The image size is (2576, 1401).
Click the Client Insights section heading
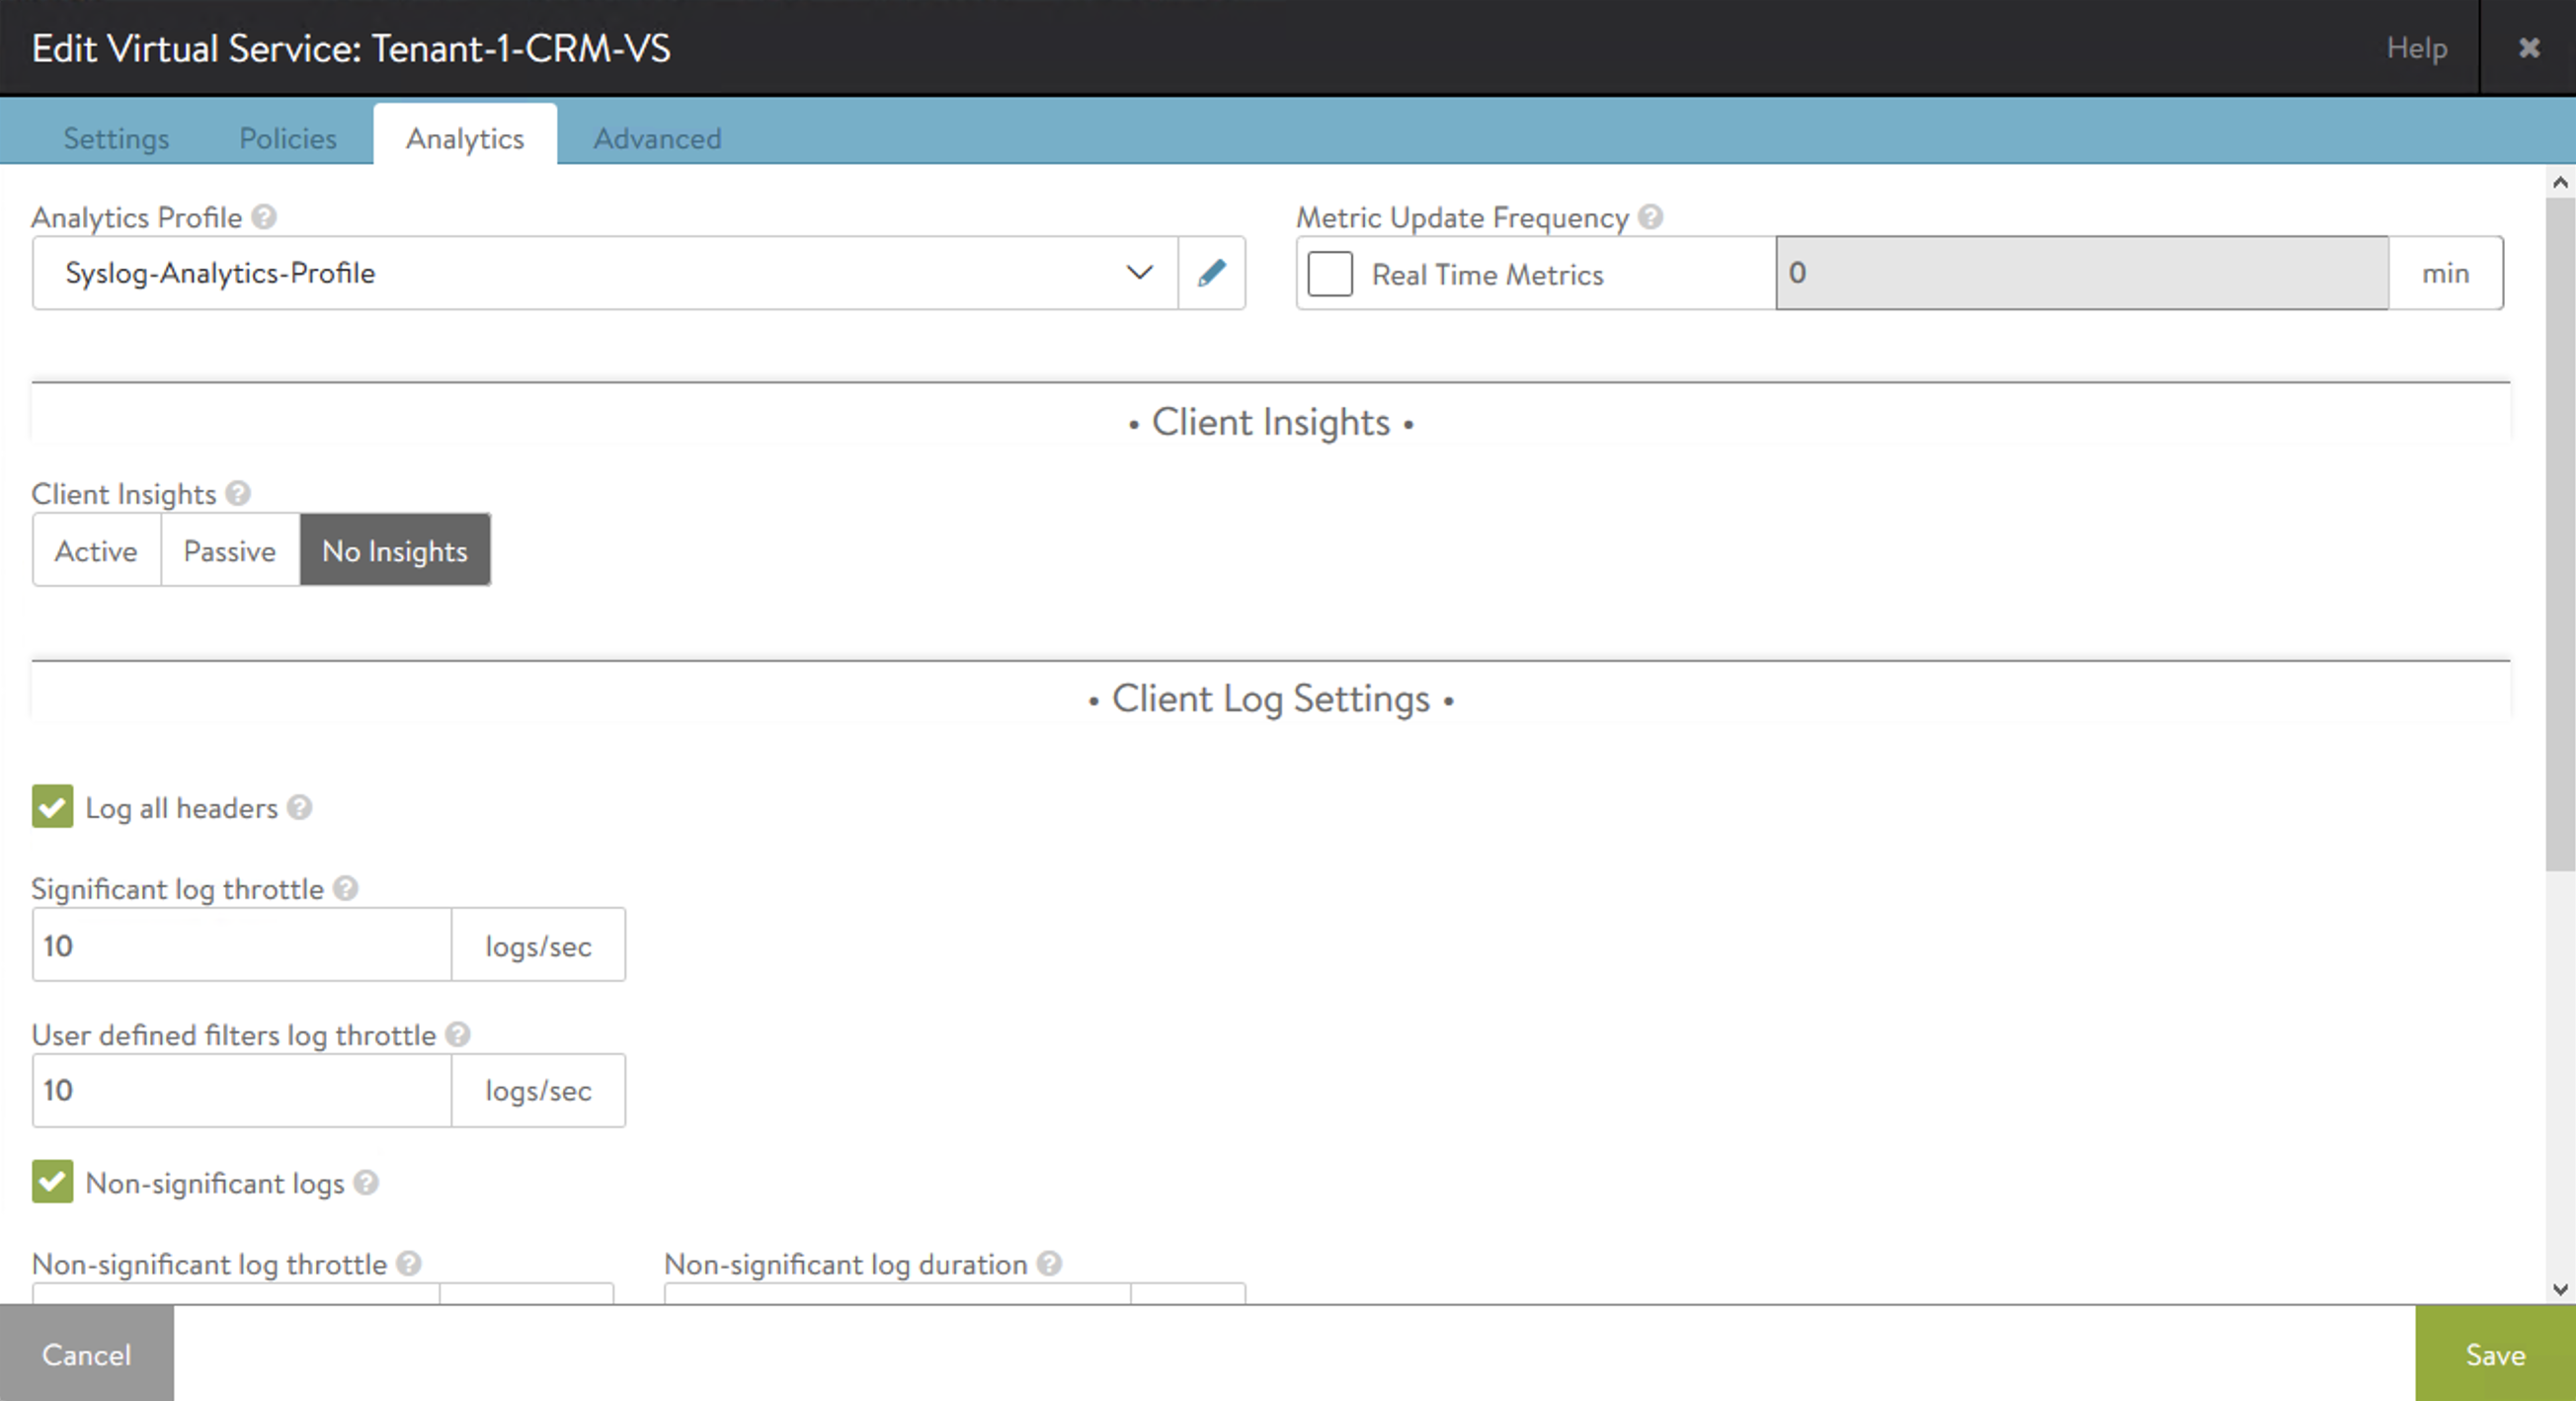pos(1271,423)
